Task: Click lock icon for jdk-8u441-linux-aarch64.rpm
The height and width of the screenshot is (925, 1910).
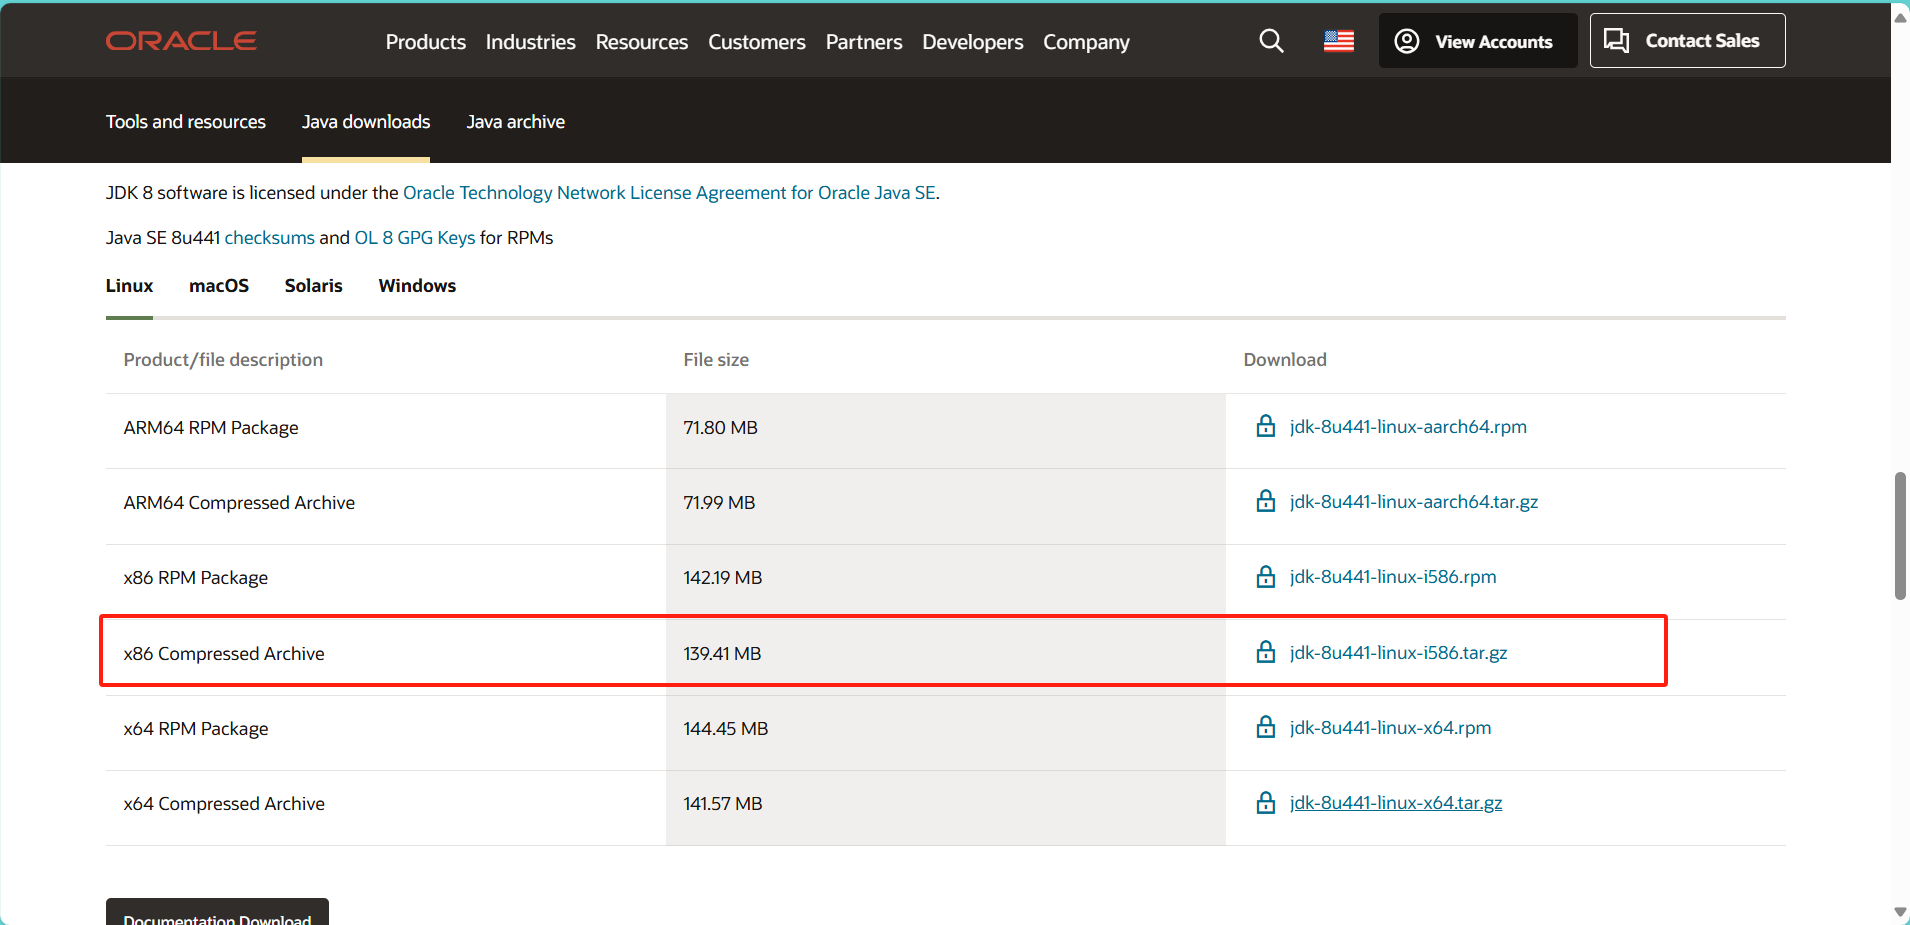Action: pyautogui.click(x=1266, y=426)
